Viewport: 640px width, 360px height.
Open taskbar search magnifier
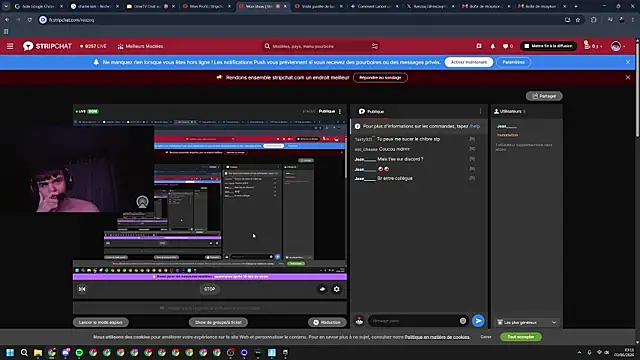click(24, 353)
